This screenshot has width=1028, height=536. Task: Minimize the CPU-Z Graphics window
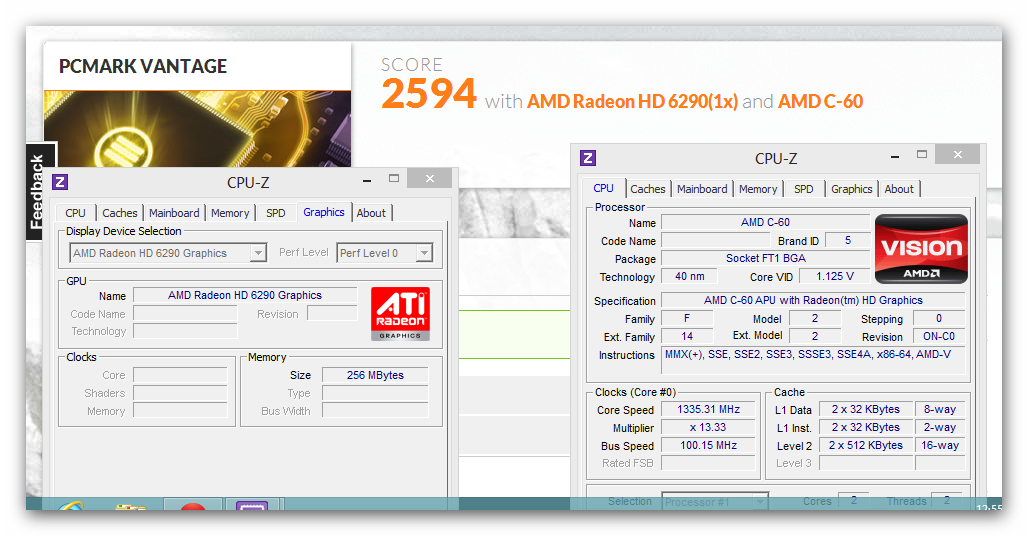click(x=367, y=180)
